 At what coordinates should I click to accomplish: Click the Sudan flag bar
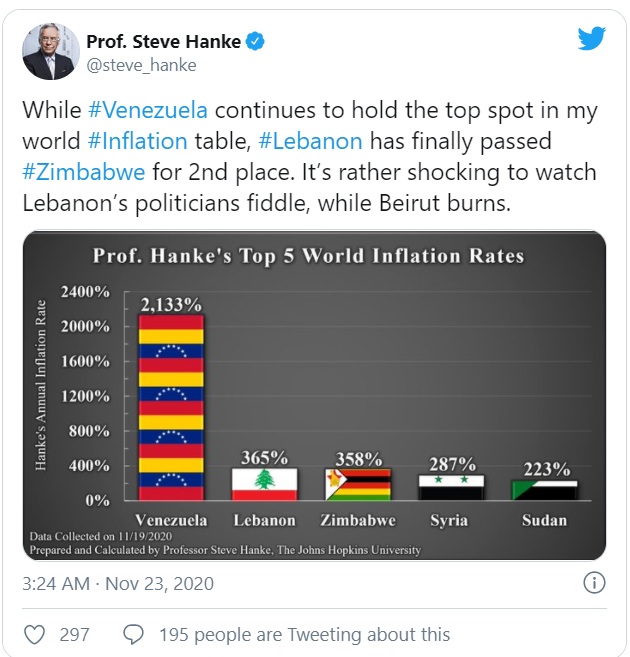pyautogui.click(x=545, y=491)
